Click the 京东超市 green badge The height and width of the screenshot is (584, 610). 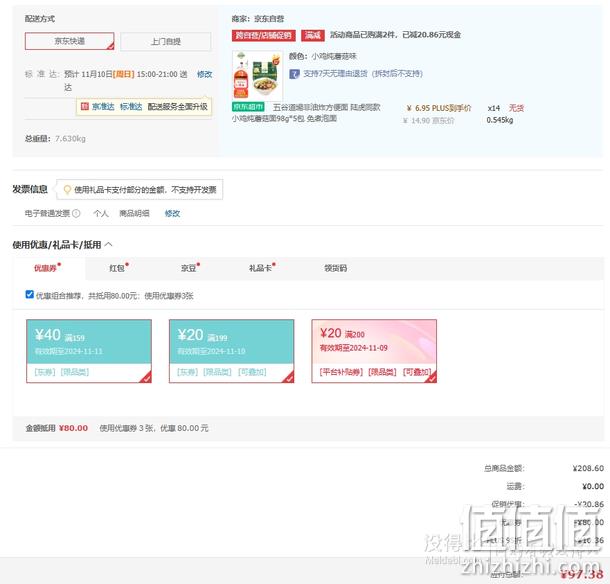pos(248,107)
